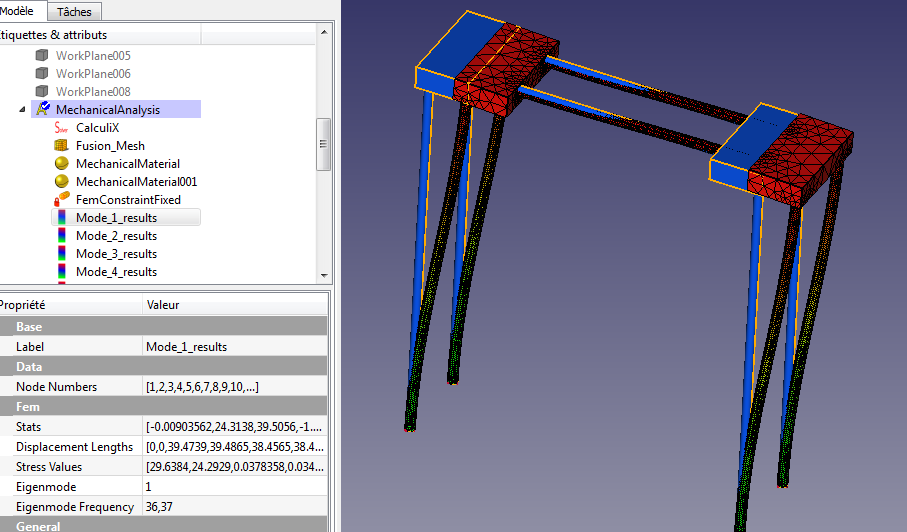Click the MechanicalMaterial sphere icon
Viewport: 907px width, 532px height.
[61, 163]
